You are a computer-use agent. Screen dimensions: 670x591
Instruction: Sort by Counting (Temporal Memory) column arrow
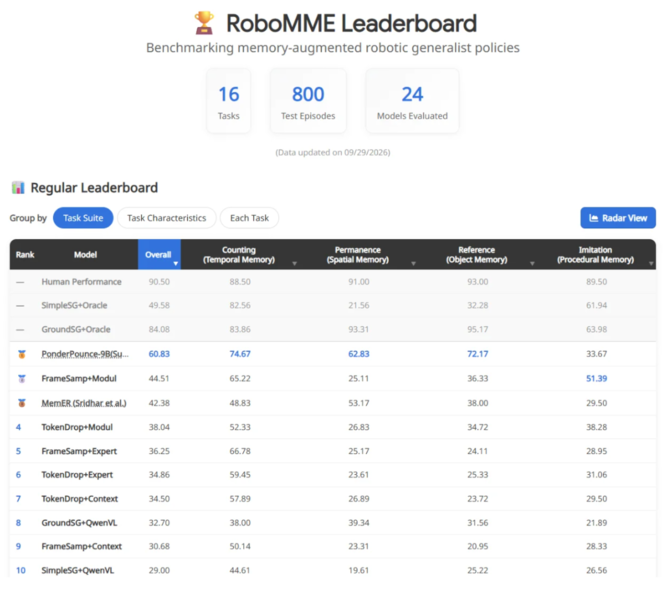(x=294, y=264)
